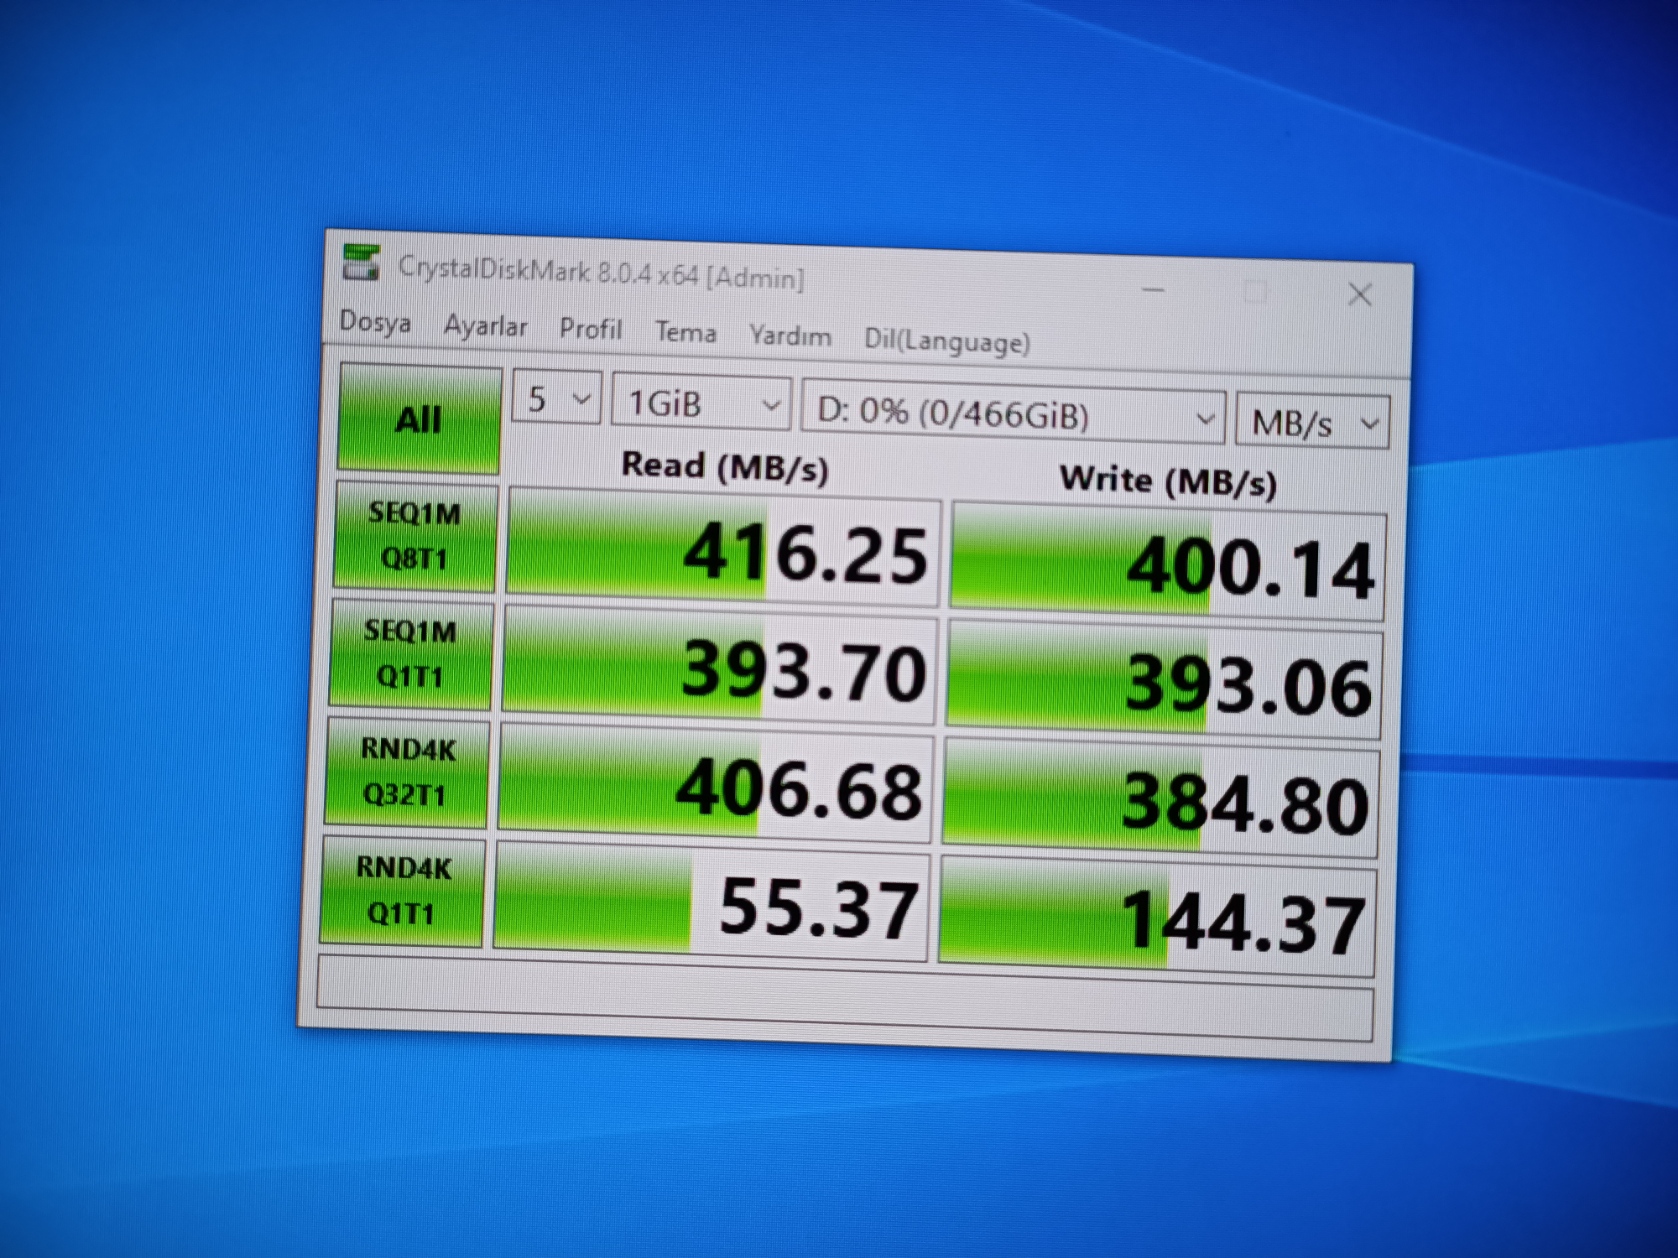
Task: Open the Tema menu
Action: tap(685, 332)
